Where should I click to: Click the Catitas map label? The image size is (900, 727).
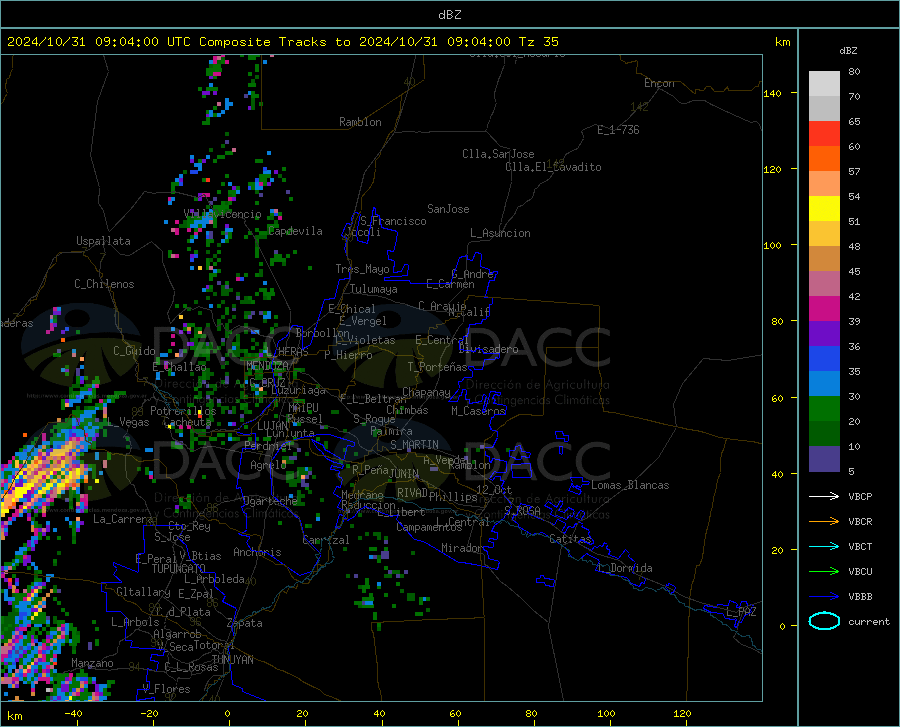pyautogui.click(x=570, y=539)
